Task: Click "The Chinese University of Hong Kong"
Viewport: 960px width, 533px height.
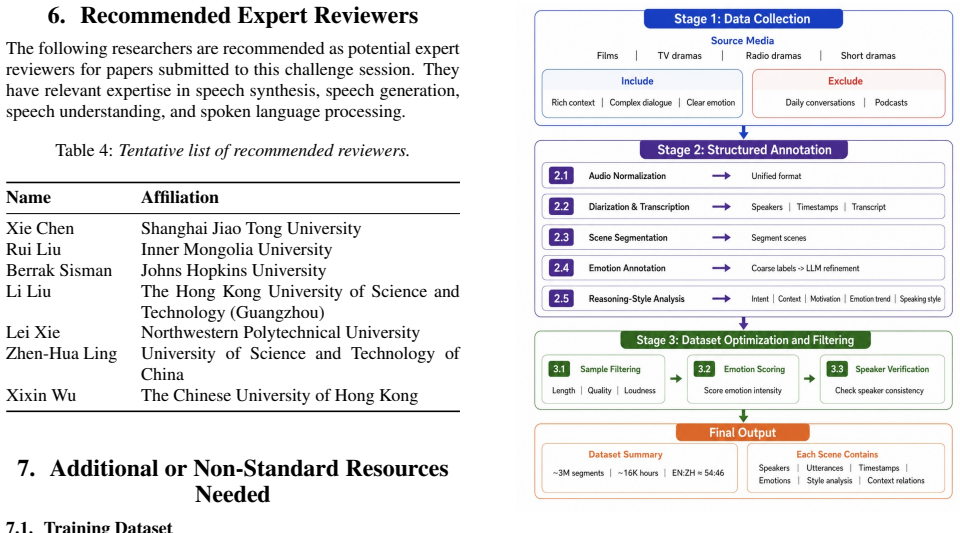Action: (279, 396)
